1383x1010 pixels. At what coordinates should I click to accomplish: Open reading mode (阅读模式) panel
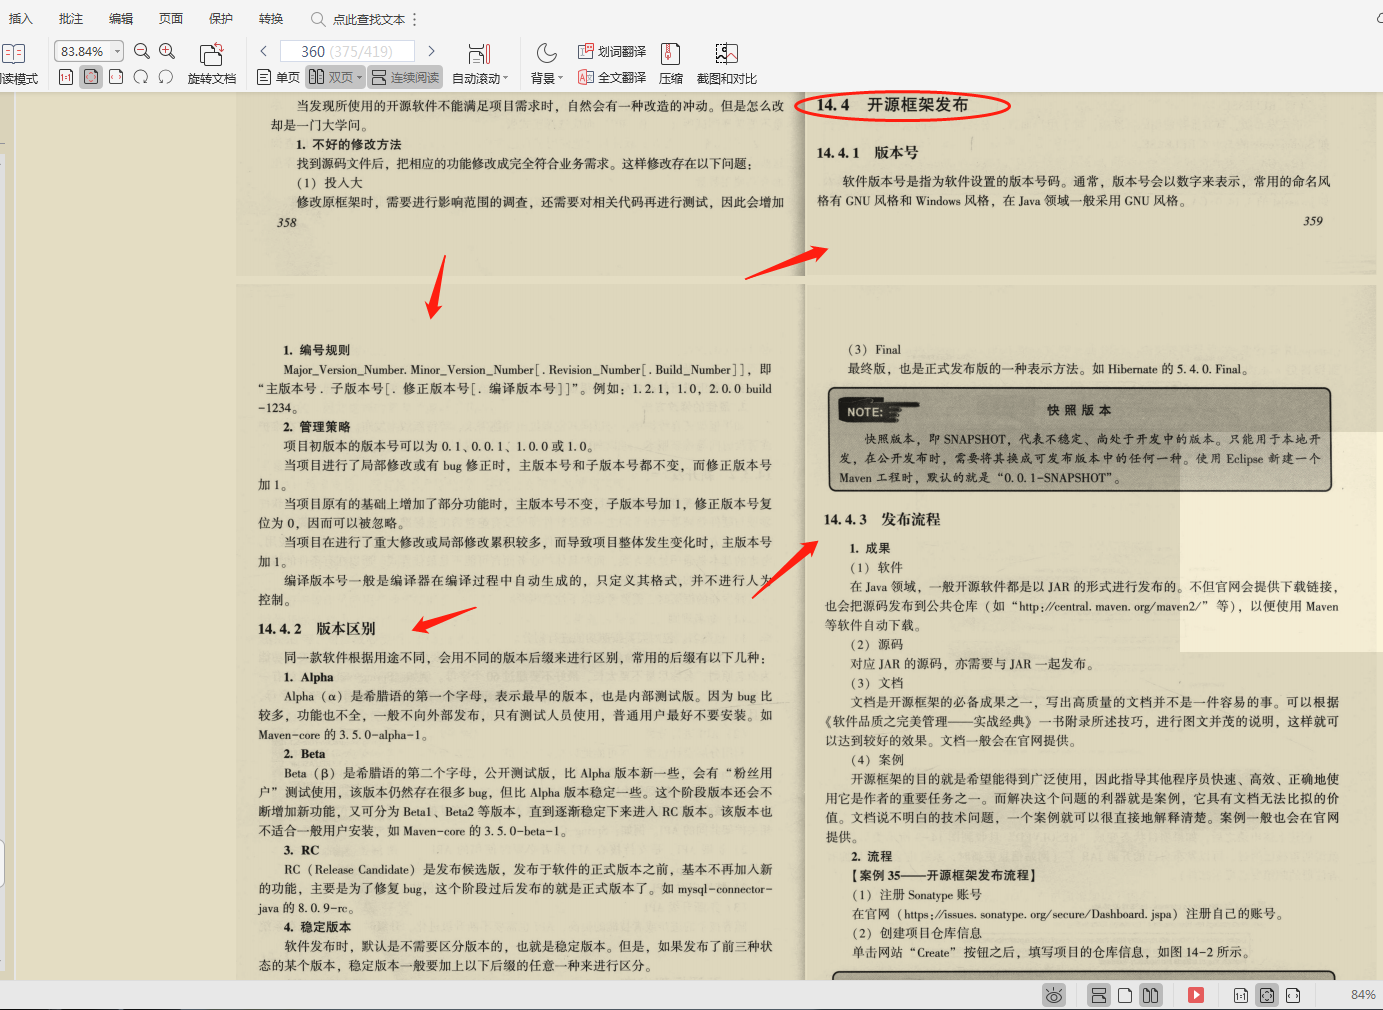tap(18, 60)
